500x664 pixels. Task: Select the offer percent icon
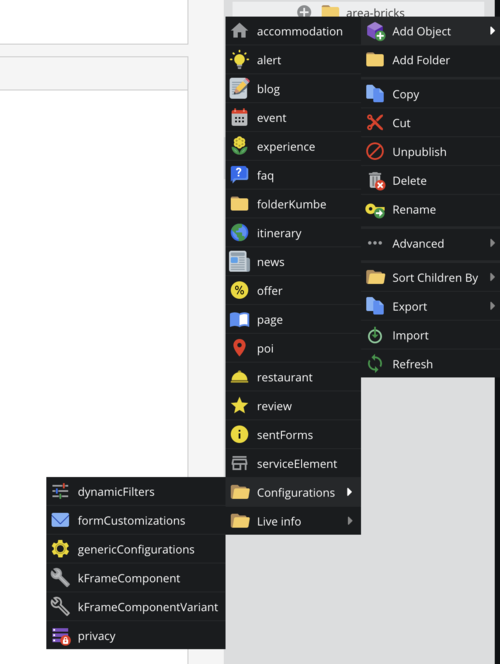239,290
